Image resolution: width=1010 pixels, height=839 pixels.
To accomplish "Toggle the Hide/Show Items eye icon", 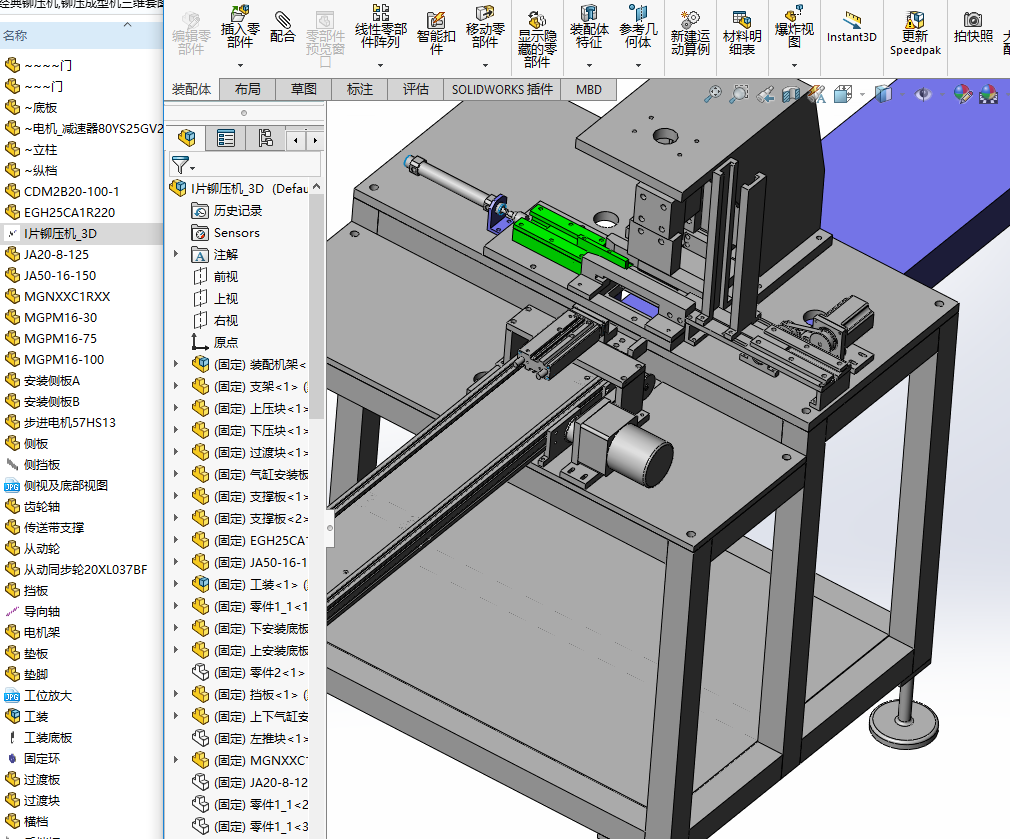I will click(x=923, y=94).
